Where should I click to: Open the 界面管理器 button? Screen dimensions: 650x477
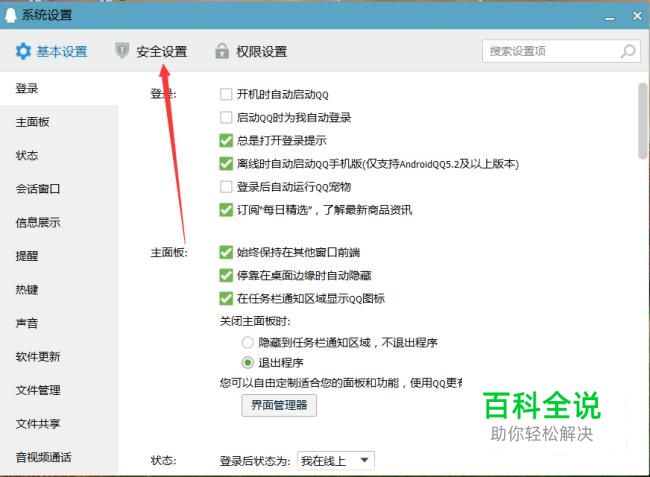[279, 405]
